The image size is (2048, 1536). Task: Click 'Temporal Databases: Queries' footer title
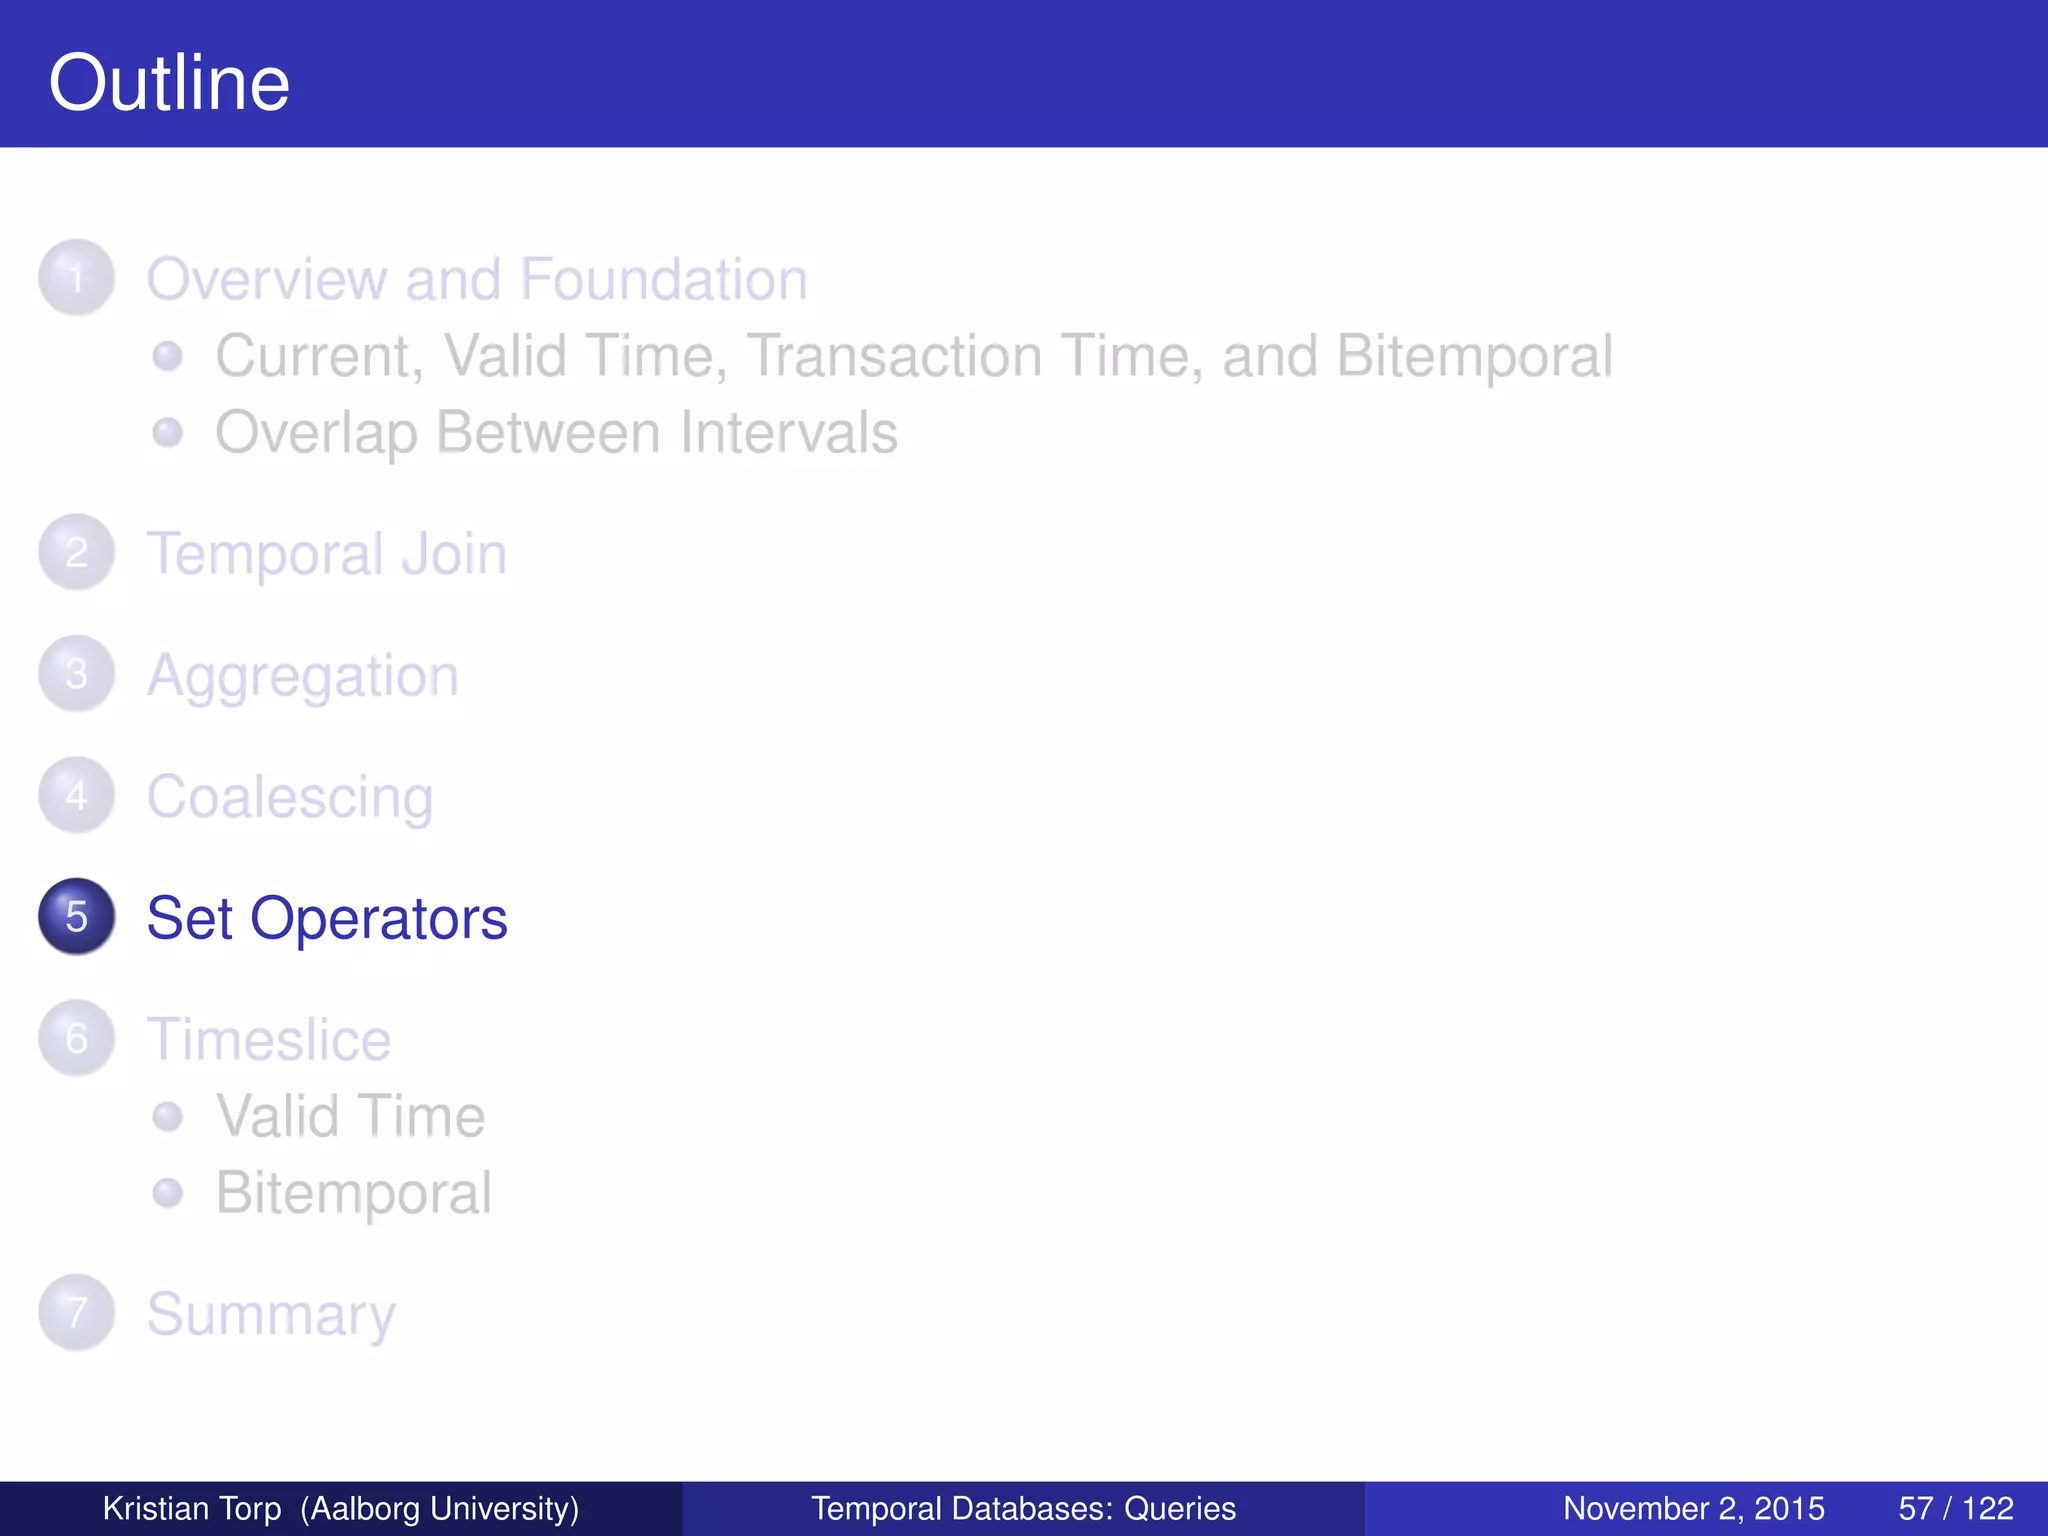[x=1023, y=1508]
